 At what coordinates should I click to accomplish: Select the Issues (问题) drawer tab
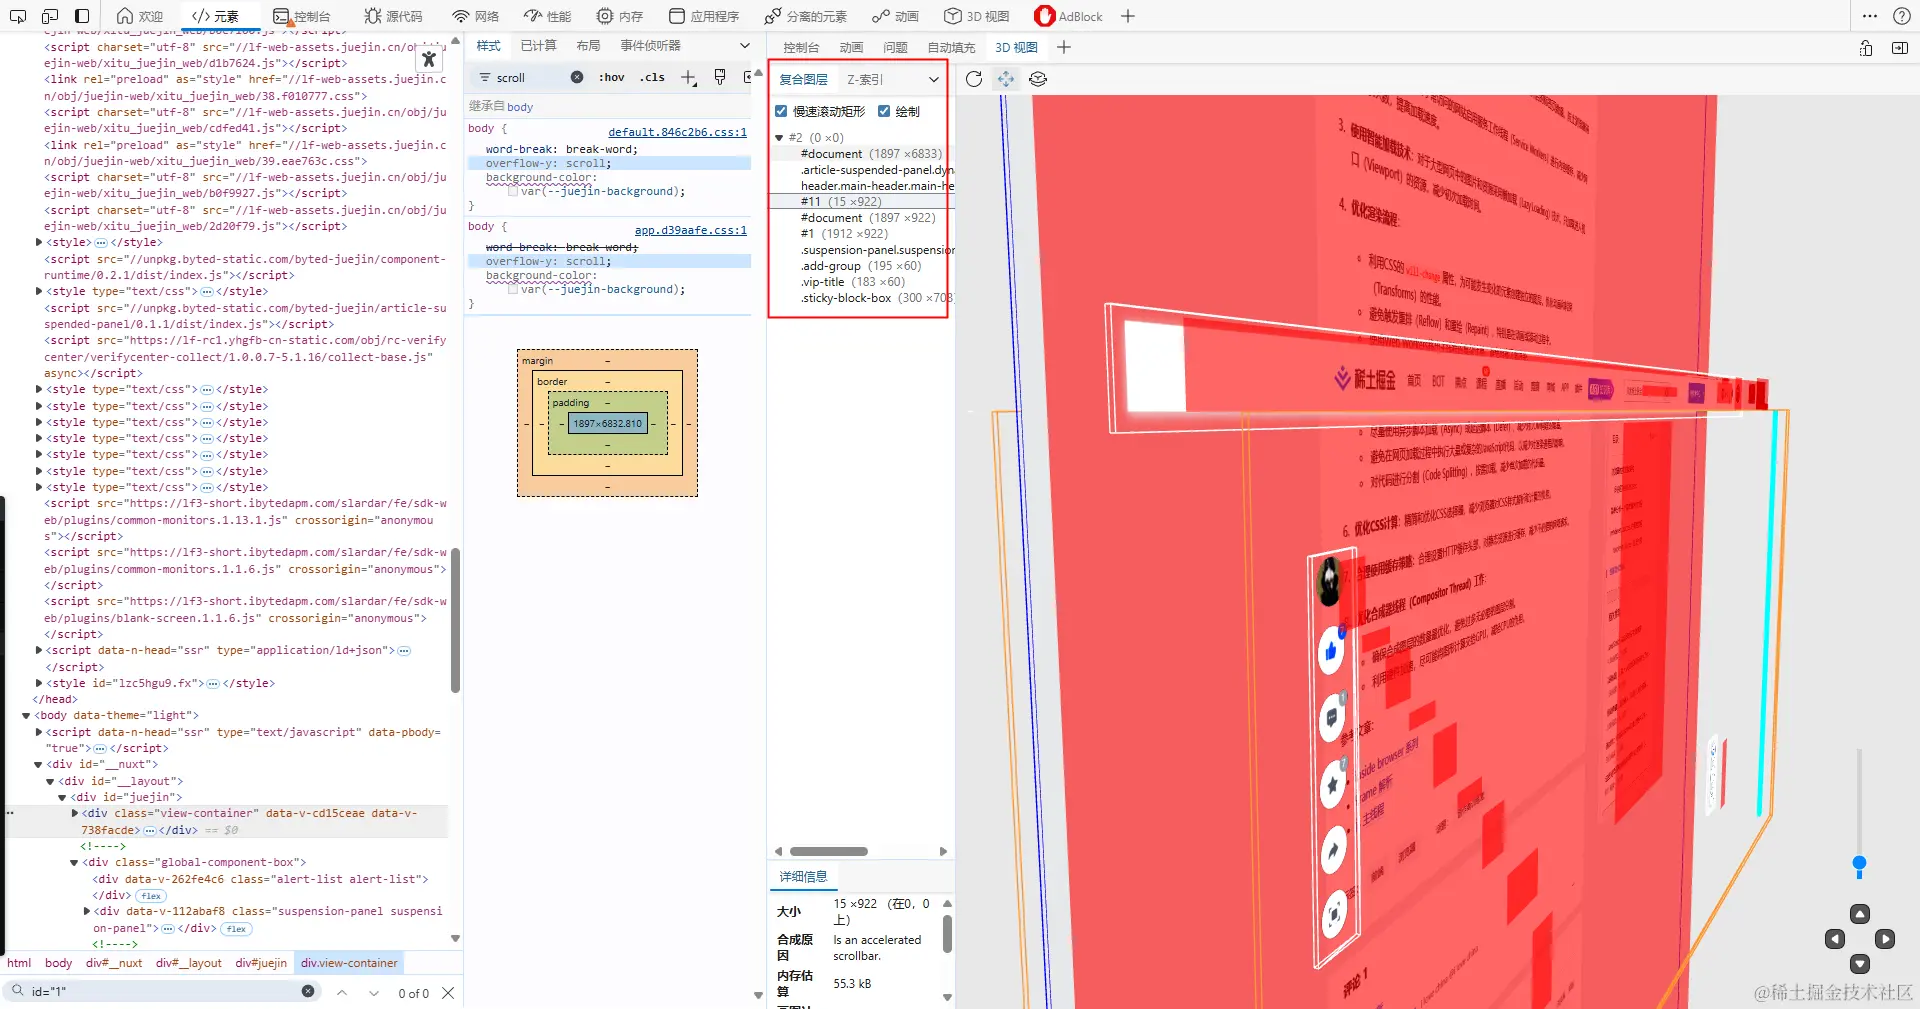coord(895,47)
